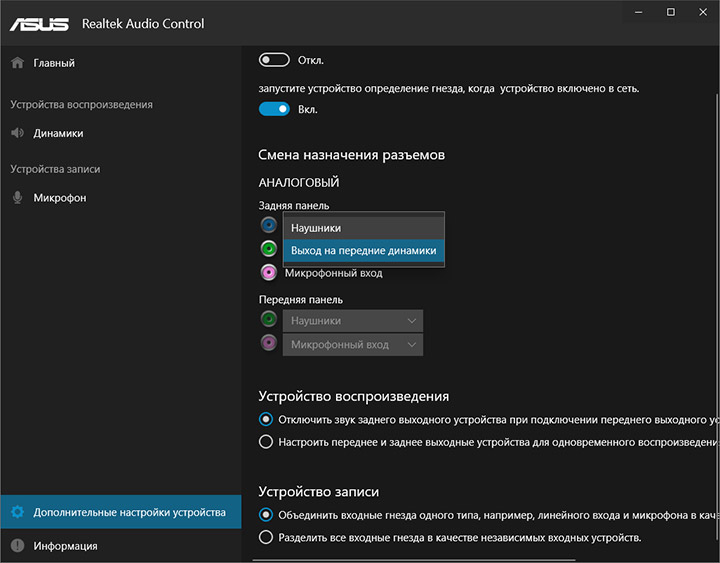Click the gear icon for Дополнительные настройки устройства

(17, 513)
